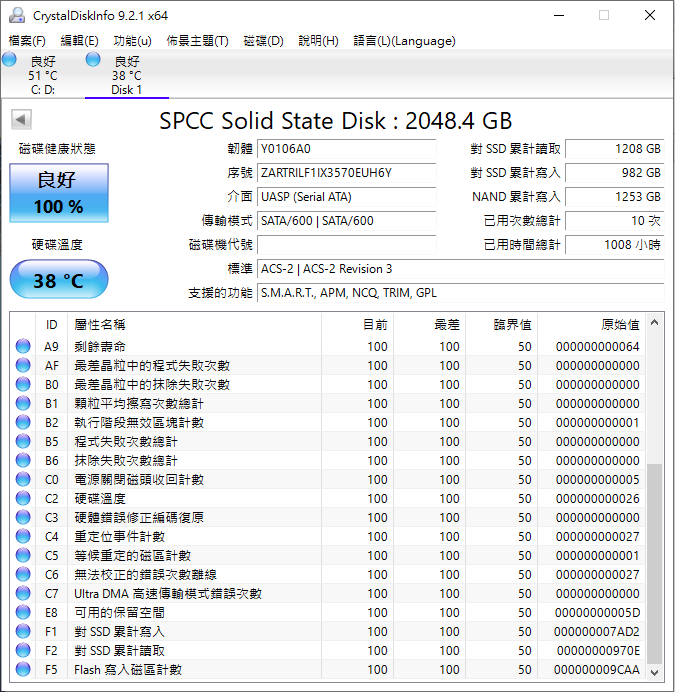Click the previous disk arrow button

[x=20, y=121]
